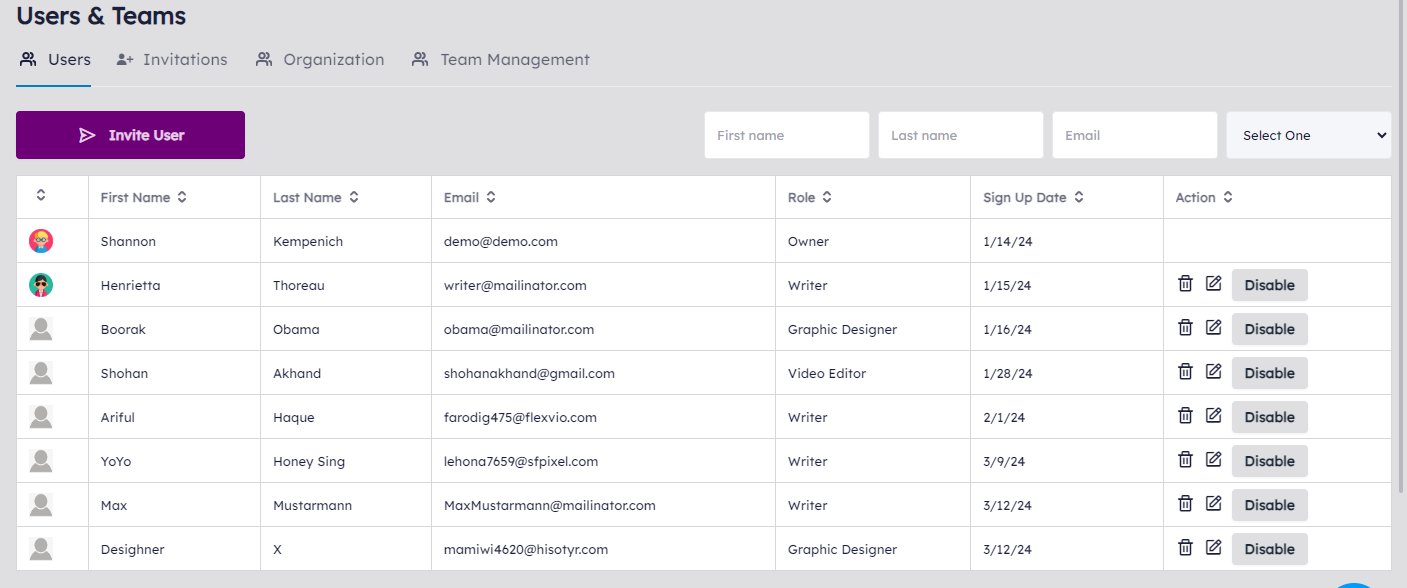The image size is (1407, 588).
Task: Sort by the avatar column arrows
Action: coord(41,197)
